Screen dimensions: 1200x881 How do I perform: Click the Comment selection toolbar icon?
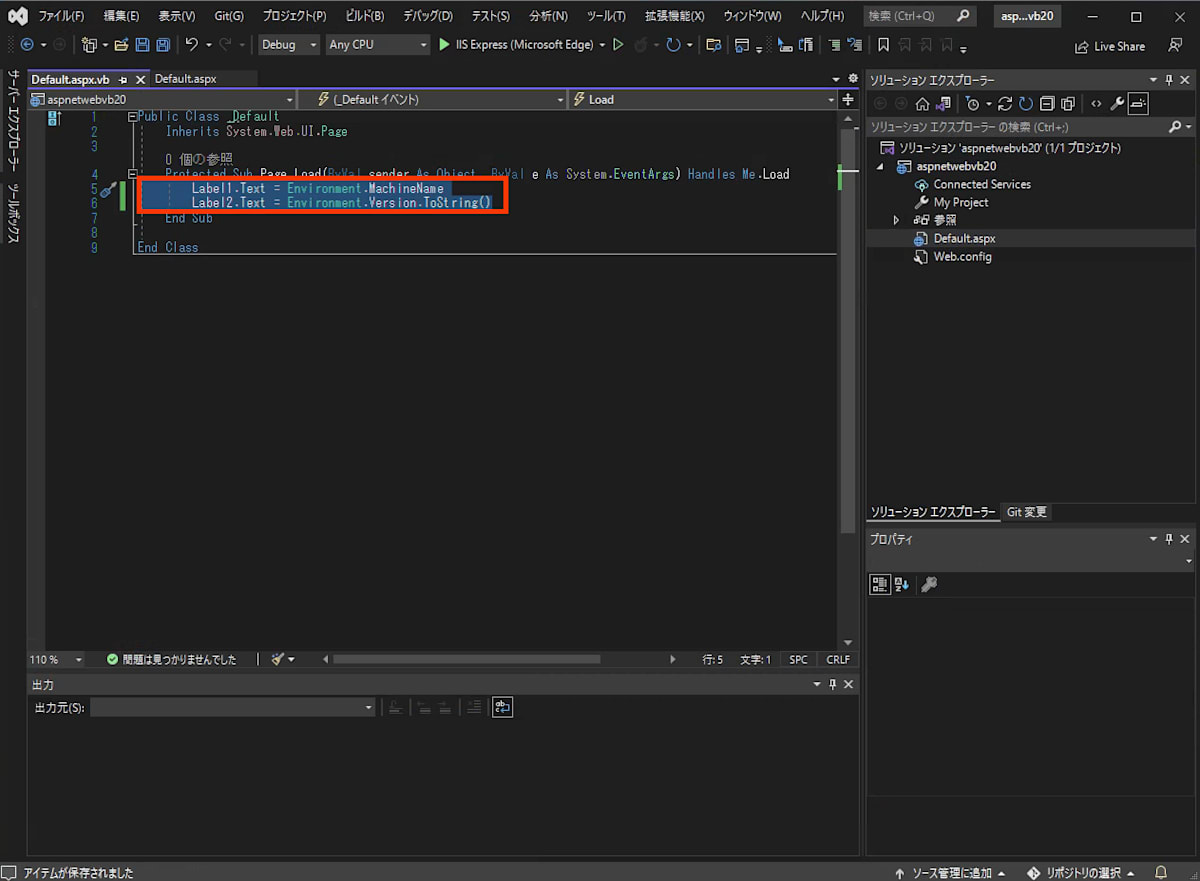coord(834,45)
